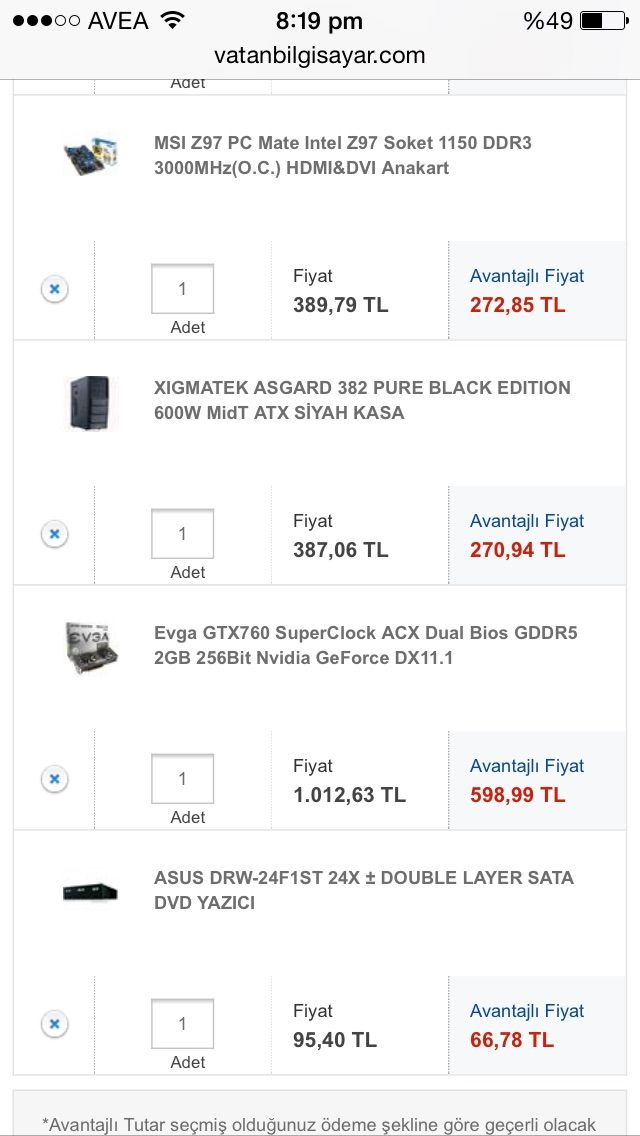Screen dimensions: 640x1136
Task: Edit quantity field for ASUS DVD writer
Action: pyautogui.click(x=182, y=1024)
